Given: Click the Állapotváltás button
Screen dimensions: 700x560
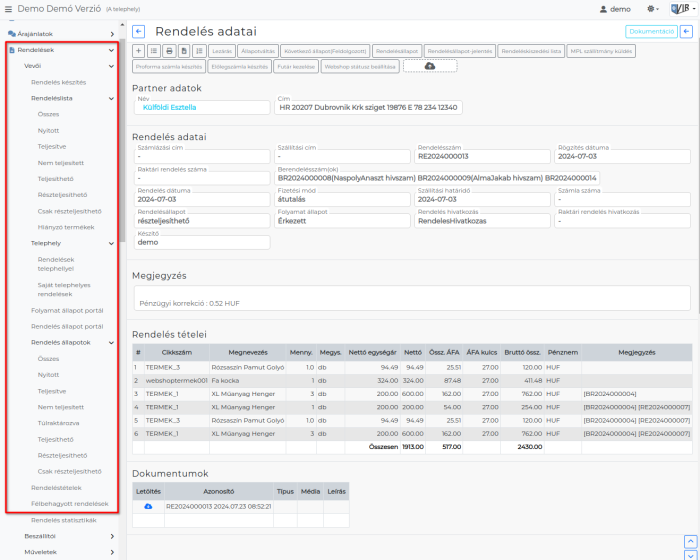Looking at the screenshot, I should point(259,50).
